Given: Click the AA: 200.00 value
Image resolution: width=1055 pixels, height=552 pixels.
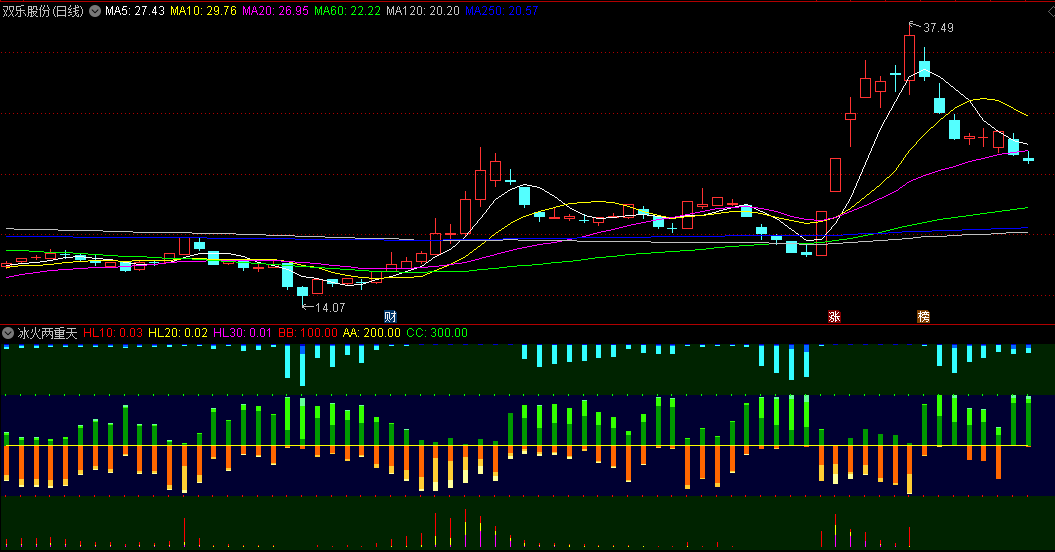Looking at the screenshot, I should pos(371,333).
